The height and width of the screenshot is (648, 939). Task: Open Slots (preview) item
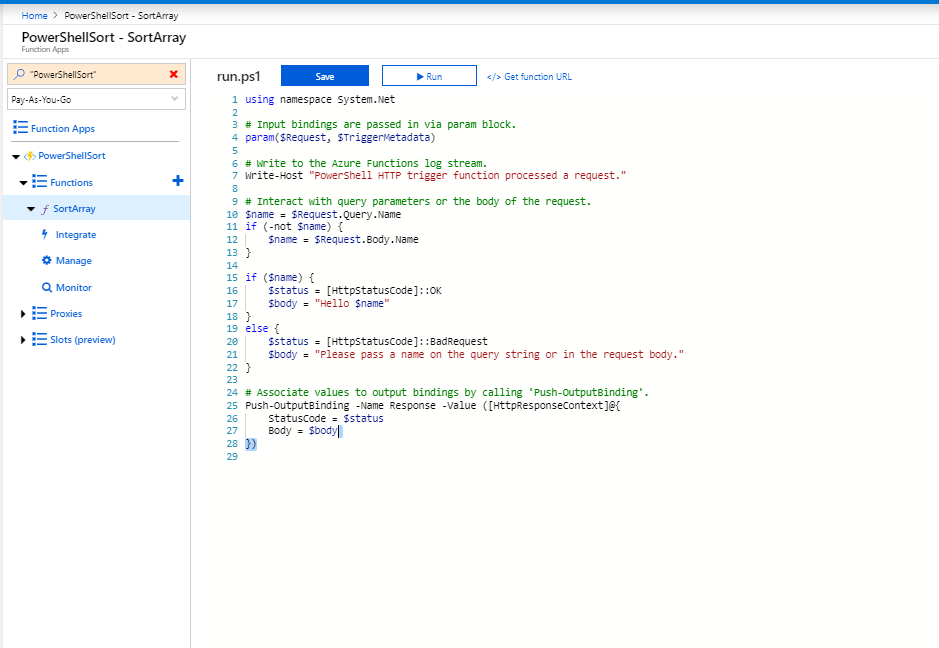[x=83, y=340]
